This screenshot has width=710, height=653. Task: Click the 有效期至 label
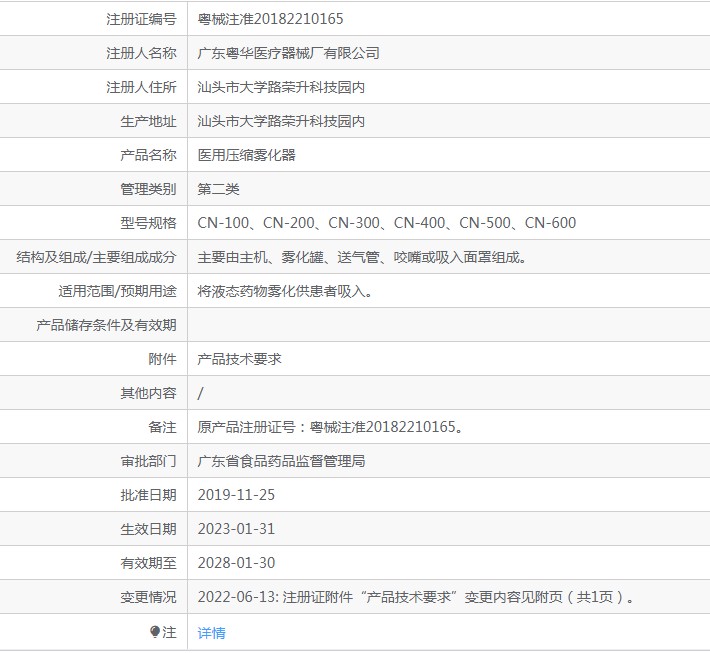pos(149,563)
